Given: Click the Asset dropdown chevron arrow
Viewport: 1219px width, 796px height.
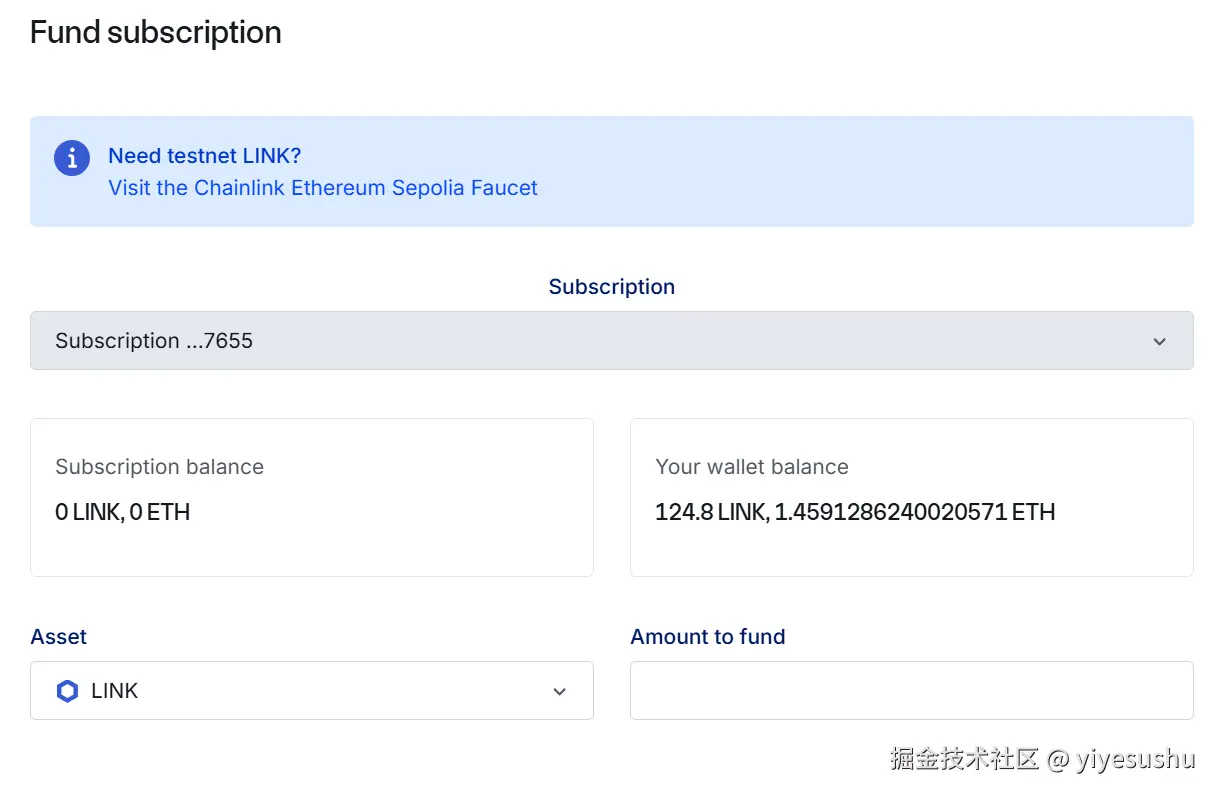Looking at the screenshot, I should 560,691.
